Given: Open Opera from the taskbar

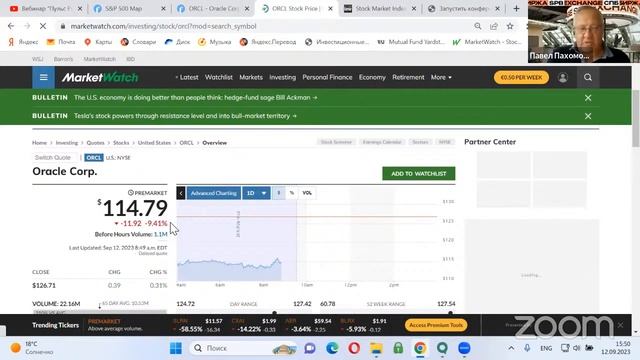Looking at the screenshot, I should pos(354,348).
